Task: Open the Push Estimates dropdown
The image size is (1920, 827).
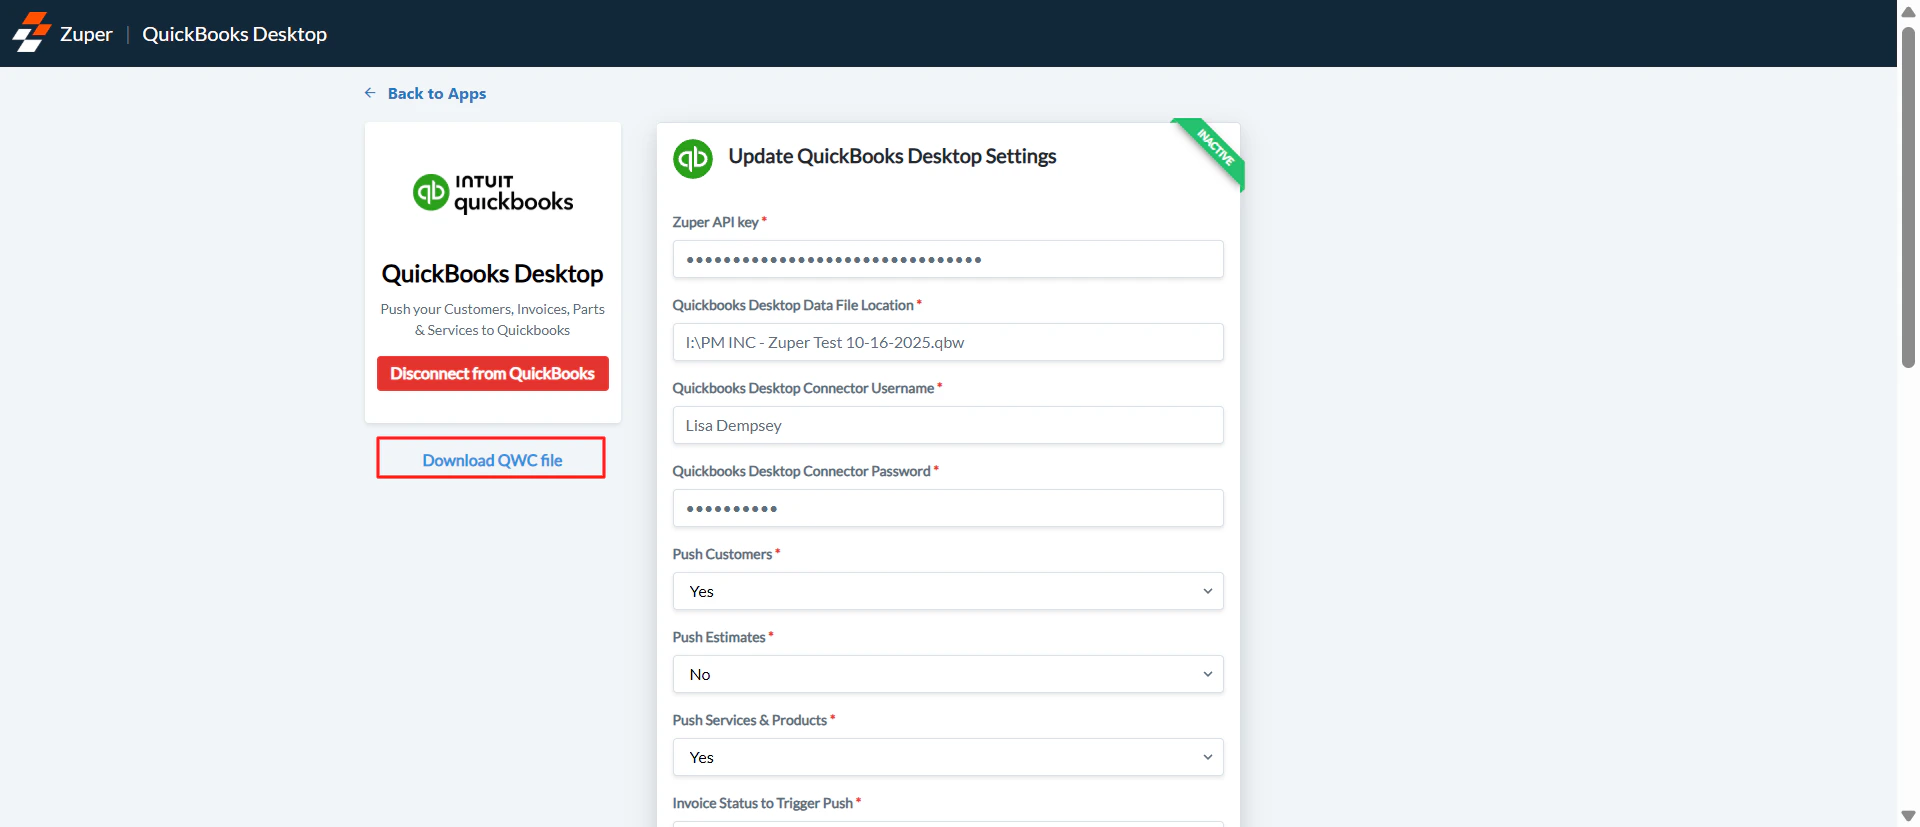Action: click(948, 674)
